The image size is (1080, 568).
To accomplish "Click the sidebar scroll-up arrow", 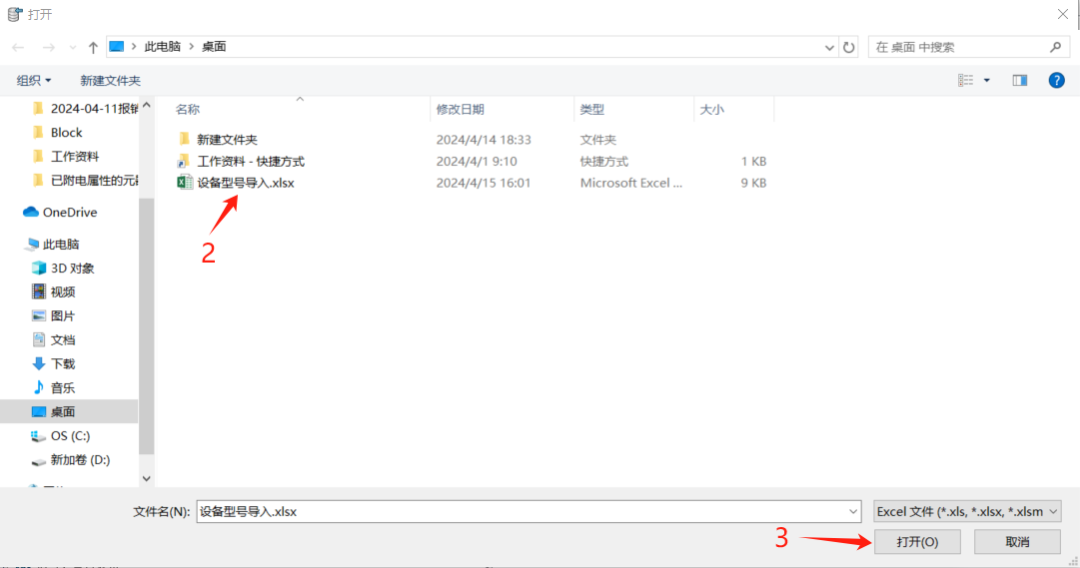I will 146,105.
